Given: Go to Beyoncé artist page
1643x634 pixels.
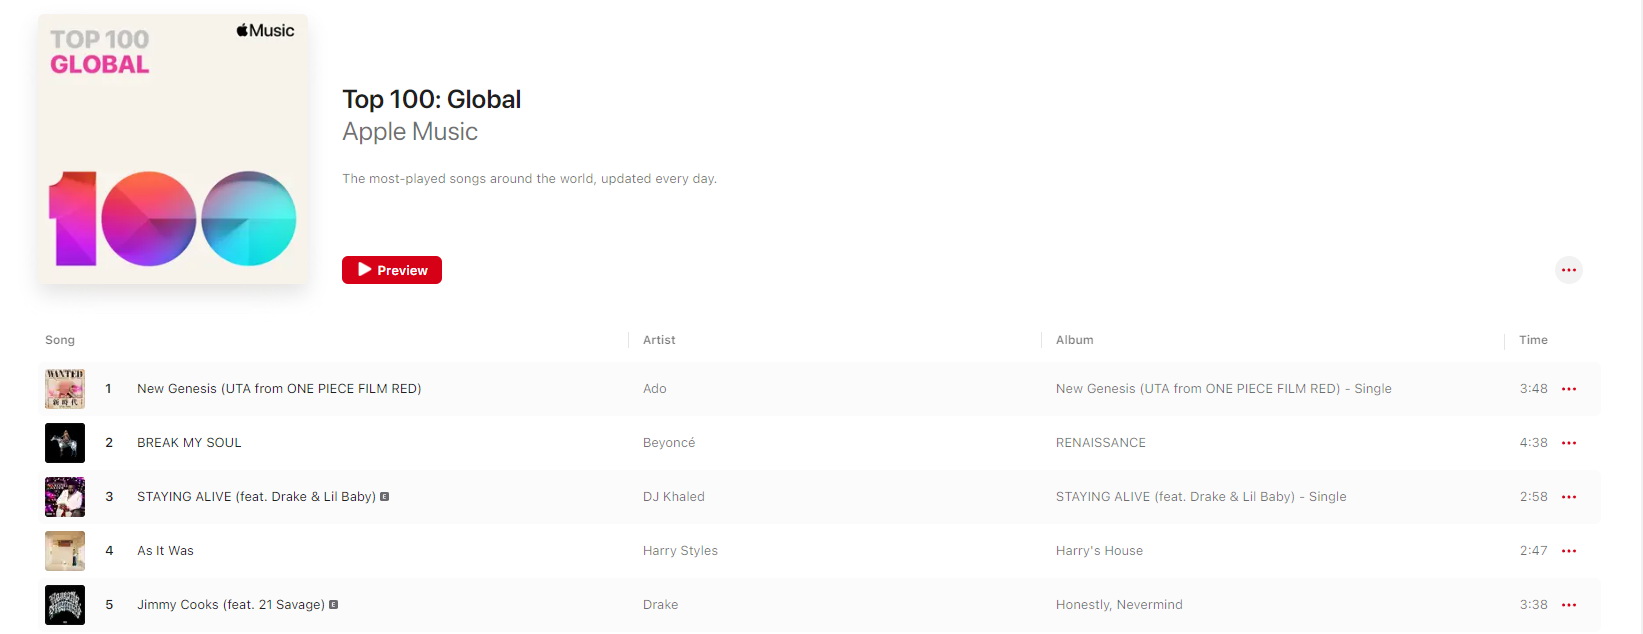Looking at the screenshot, I should [x=669, y=443].
